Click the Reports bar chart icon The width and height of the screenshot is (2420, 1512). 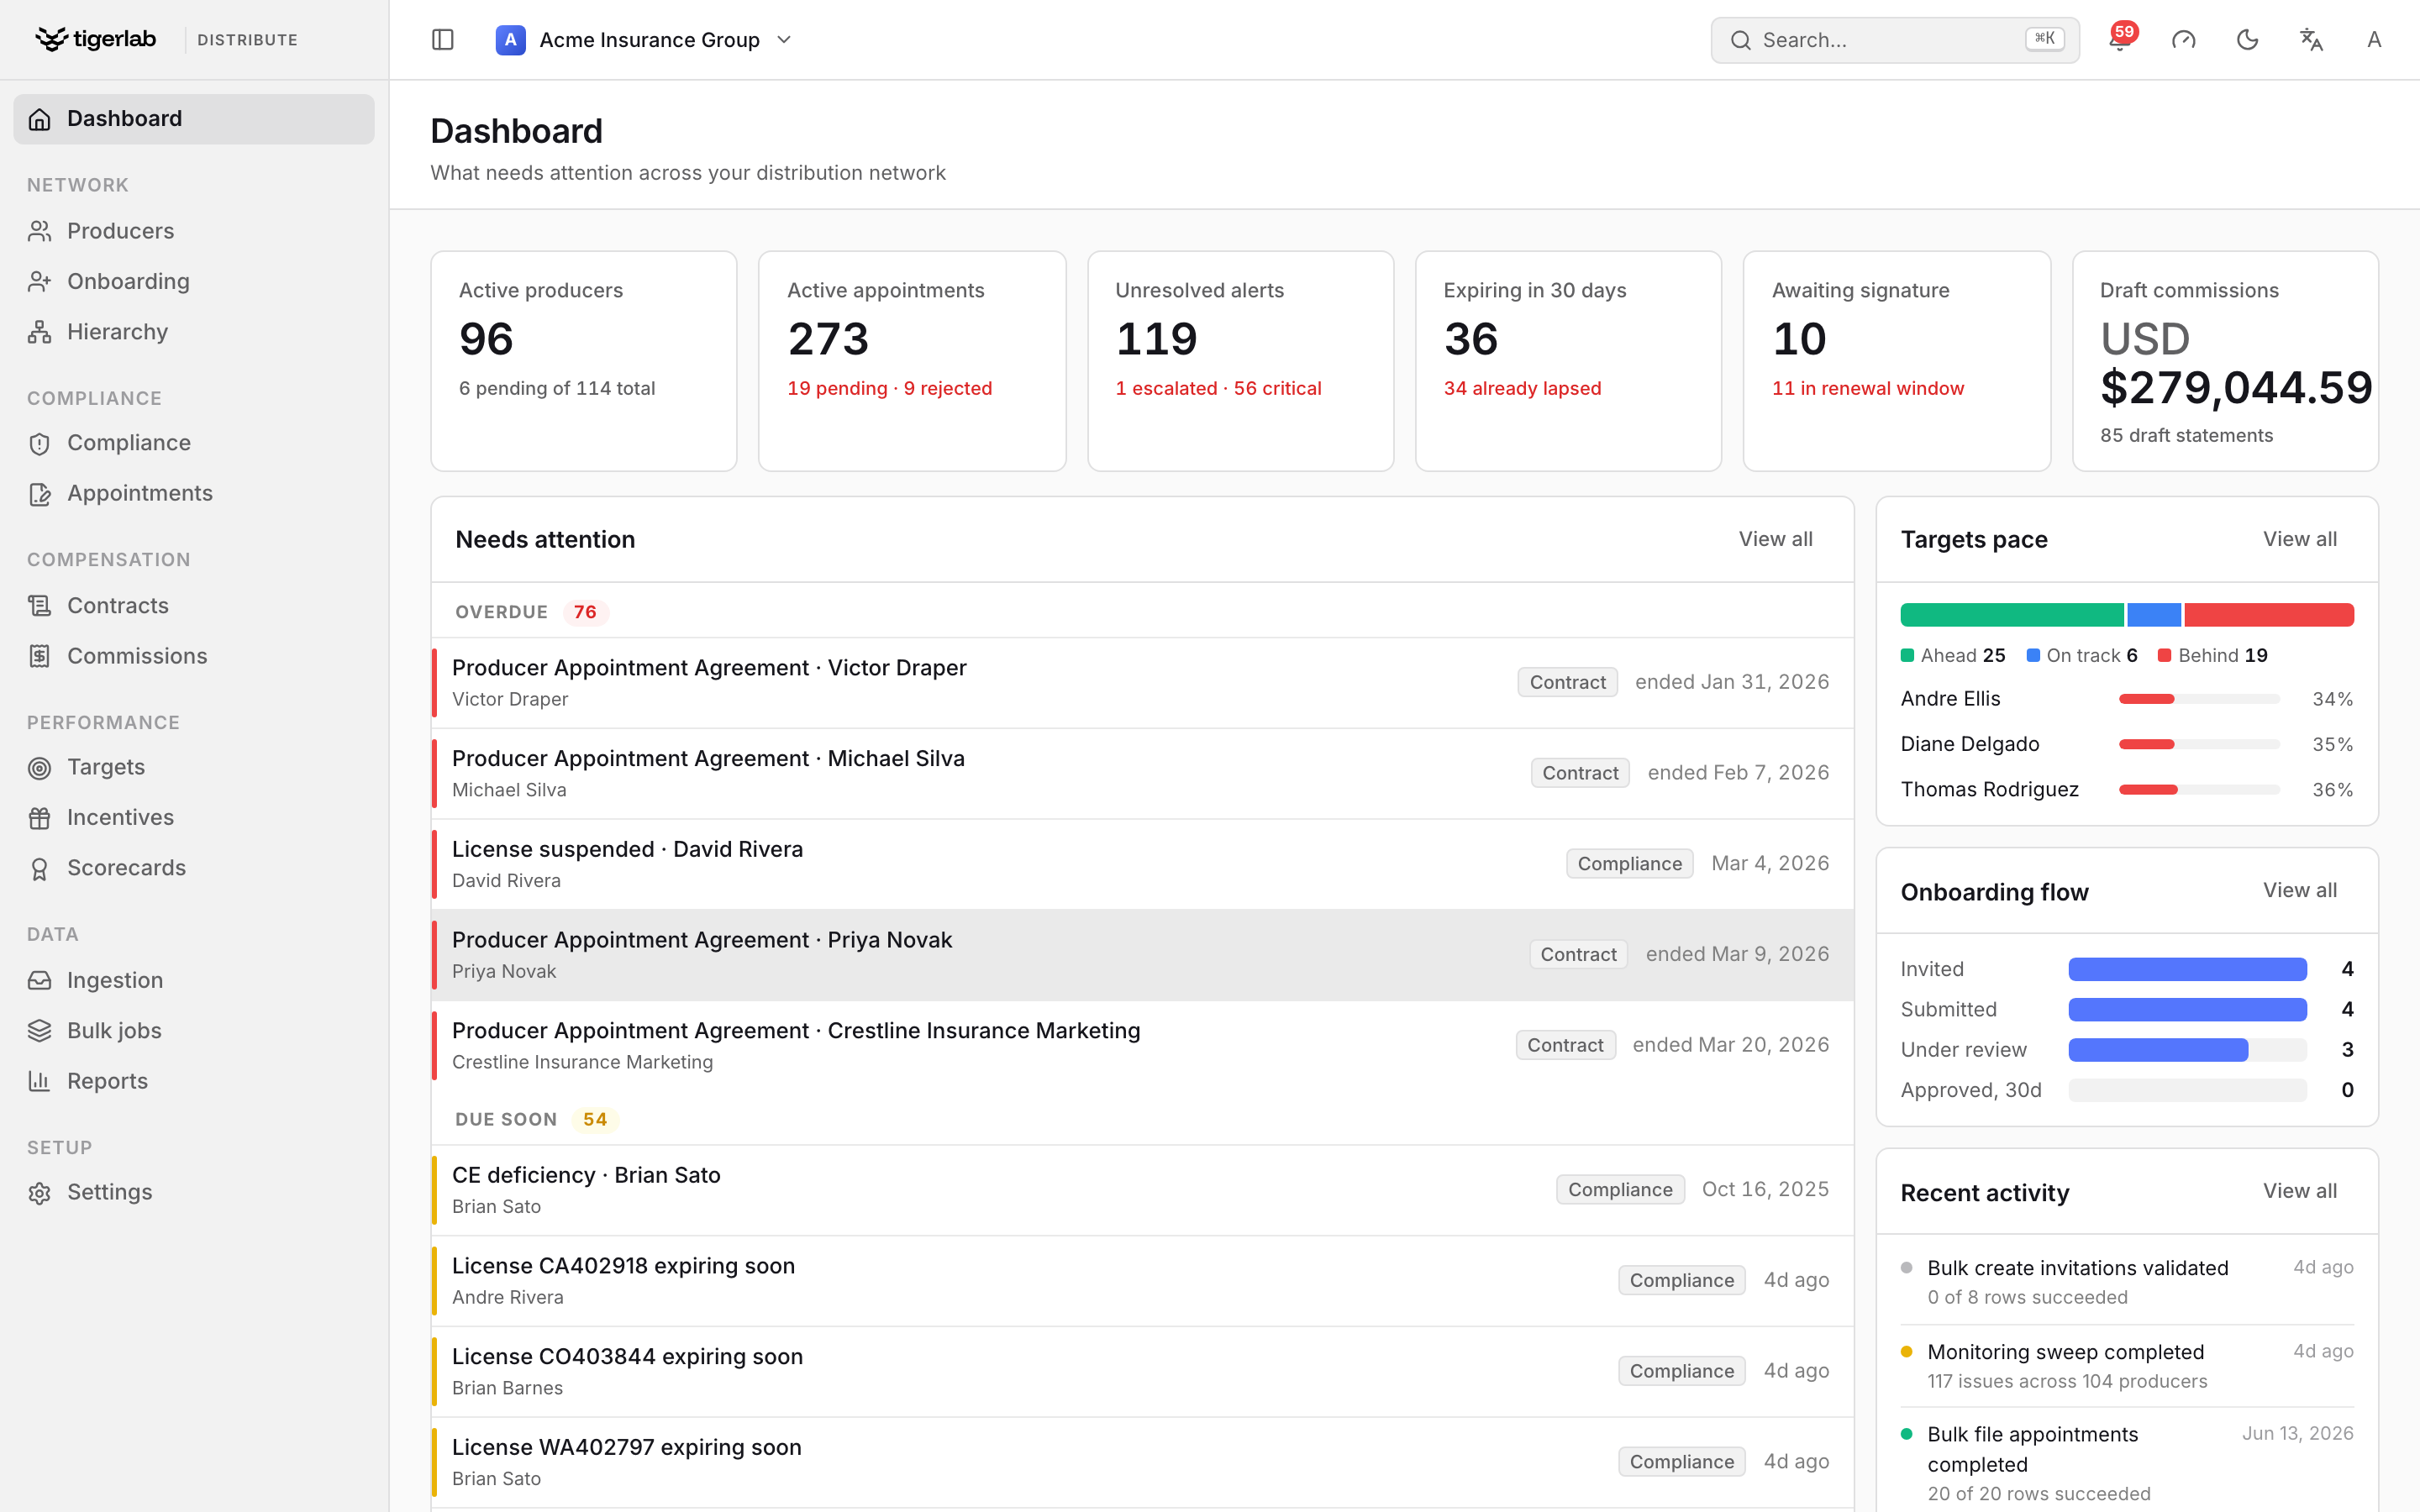coord(40,1081)
